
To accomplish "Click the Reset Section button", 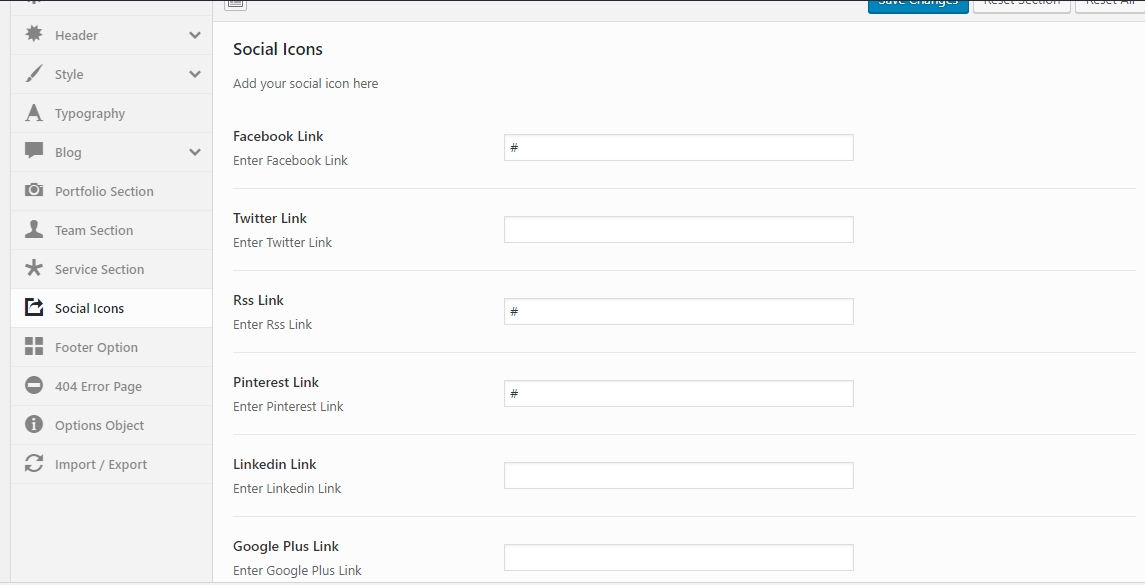I will coord(1022,4).
